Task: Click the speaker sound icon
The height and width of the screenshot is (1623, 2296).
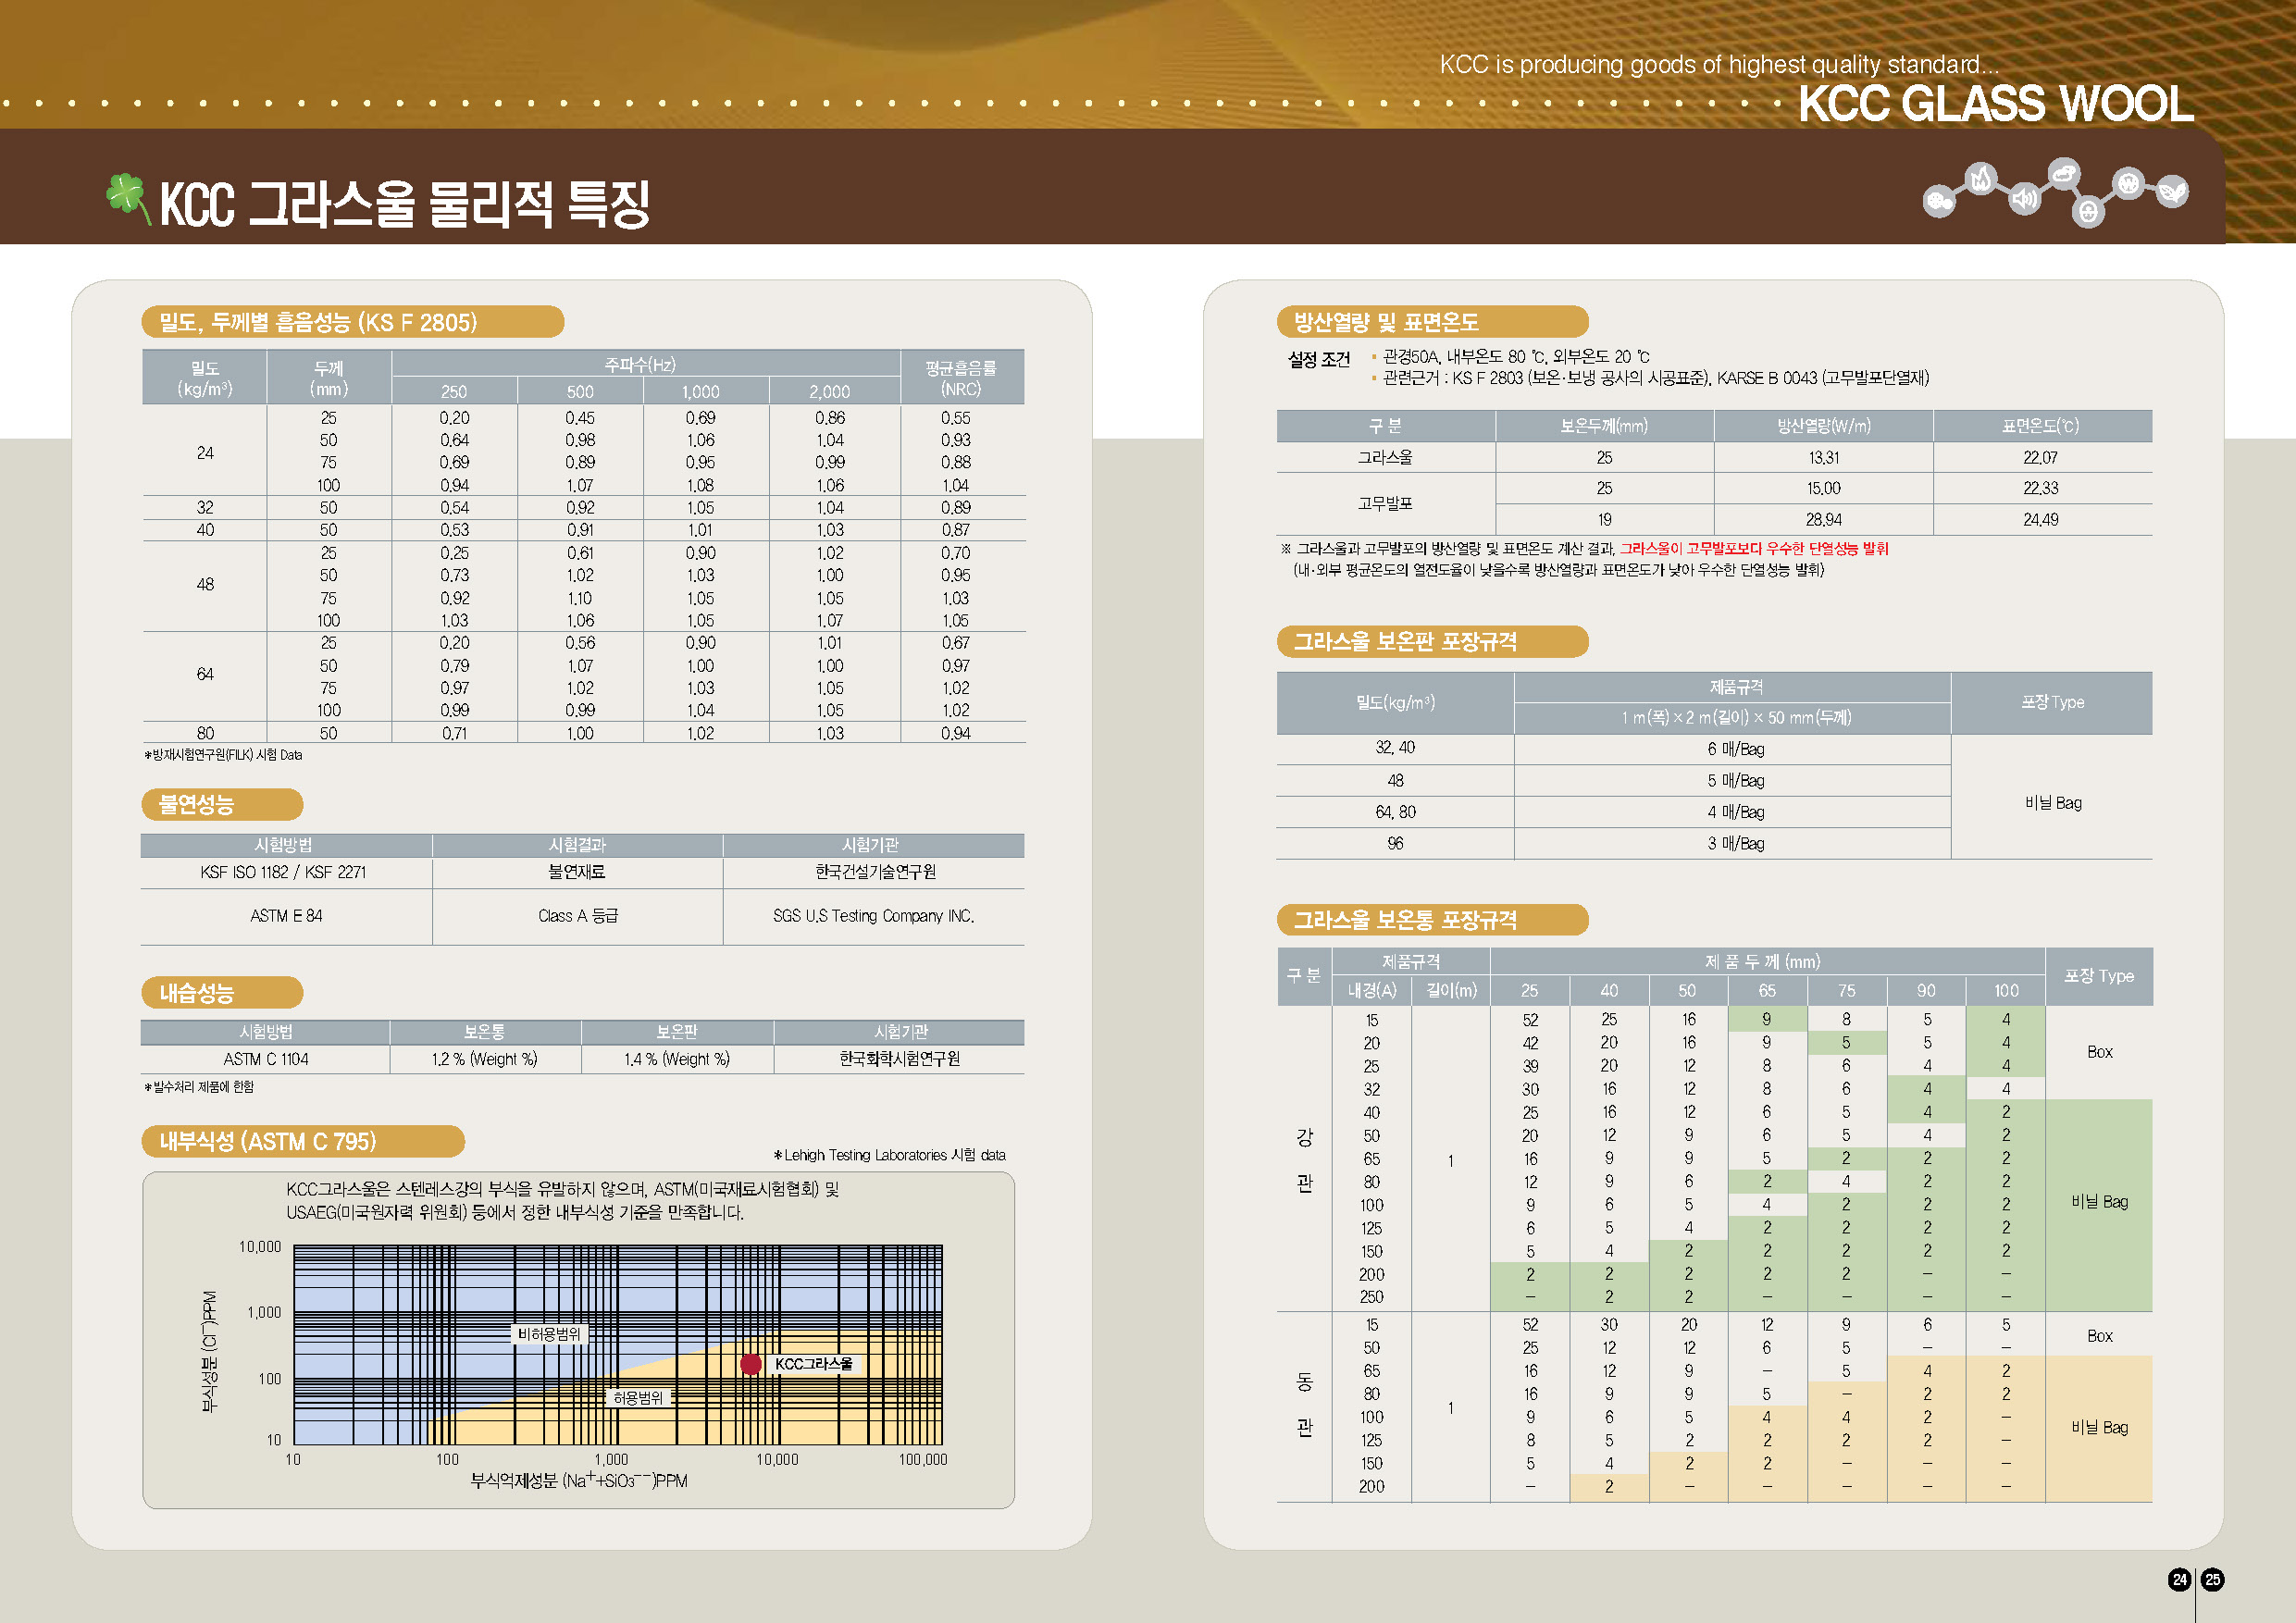Action: coord(2024,198)
